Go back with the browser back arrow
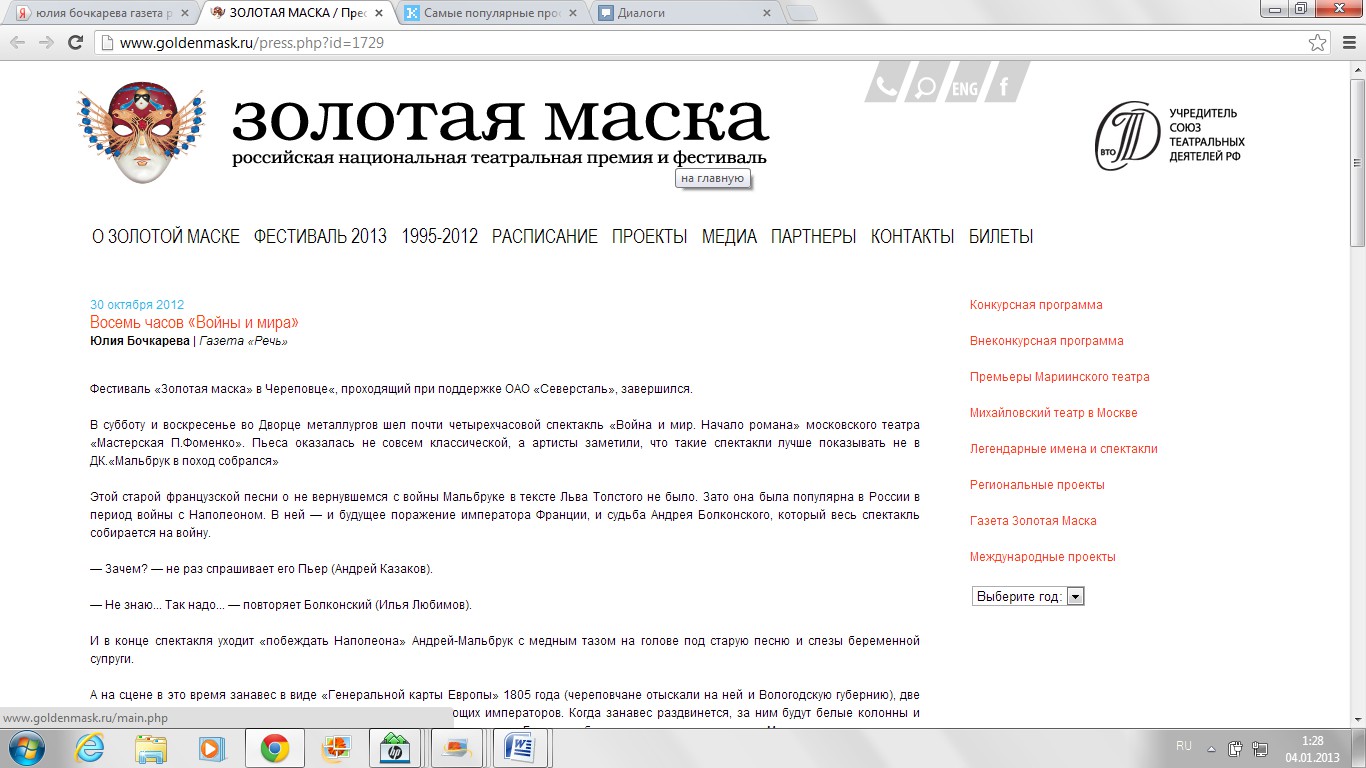The width and height of the screenshot is (1366, 768). [x=17, y=43]
